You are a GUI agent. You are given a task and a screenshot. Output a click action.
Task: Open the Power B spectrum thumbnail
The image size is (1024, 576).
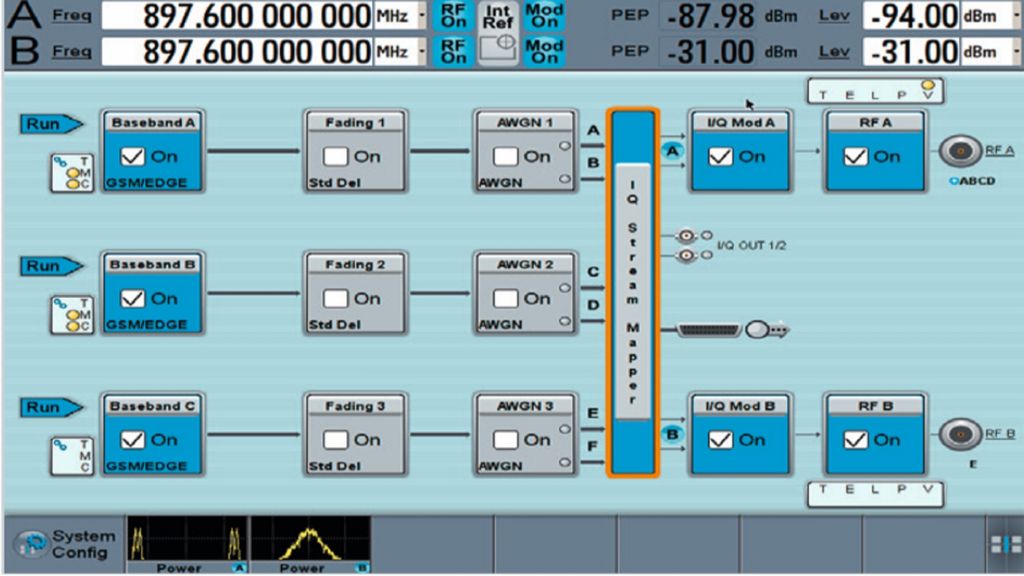tap(310, 545)
